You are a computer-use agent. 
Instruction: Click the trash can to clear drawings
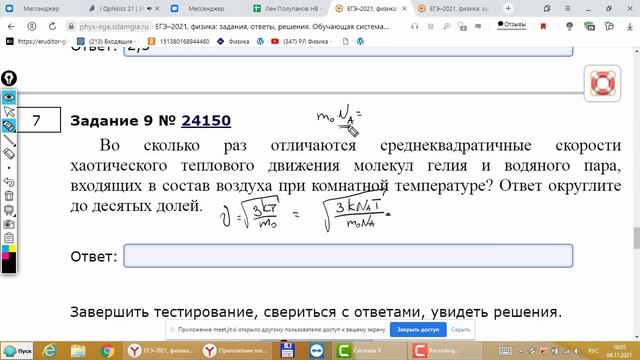(9, 196)
